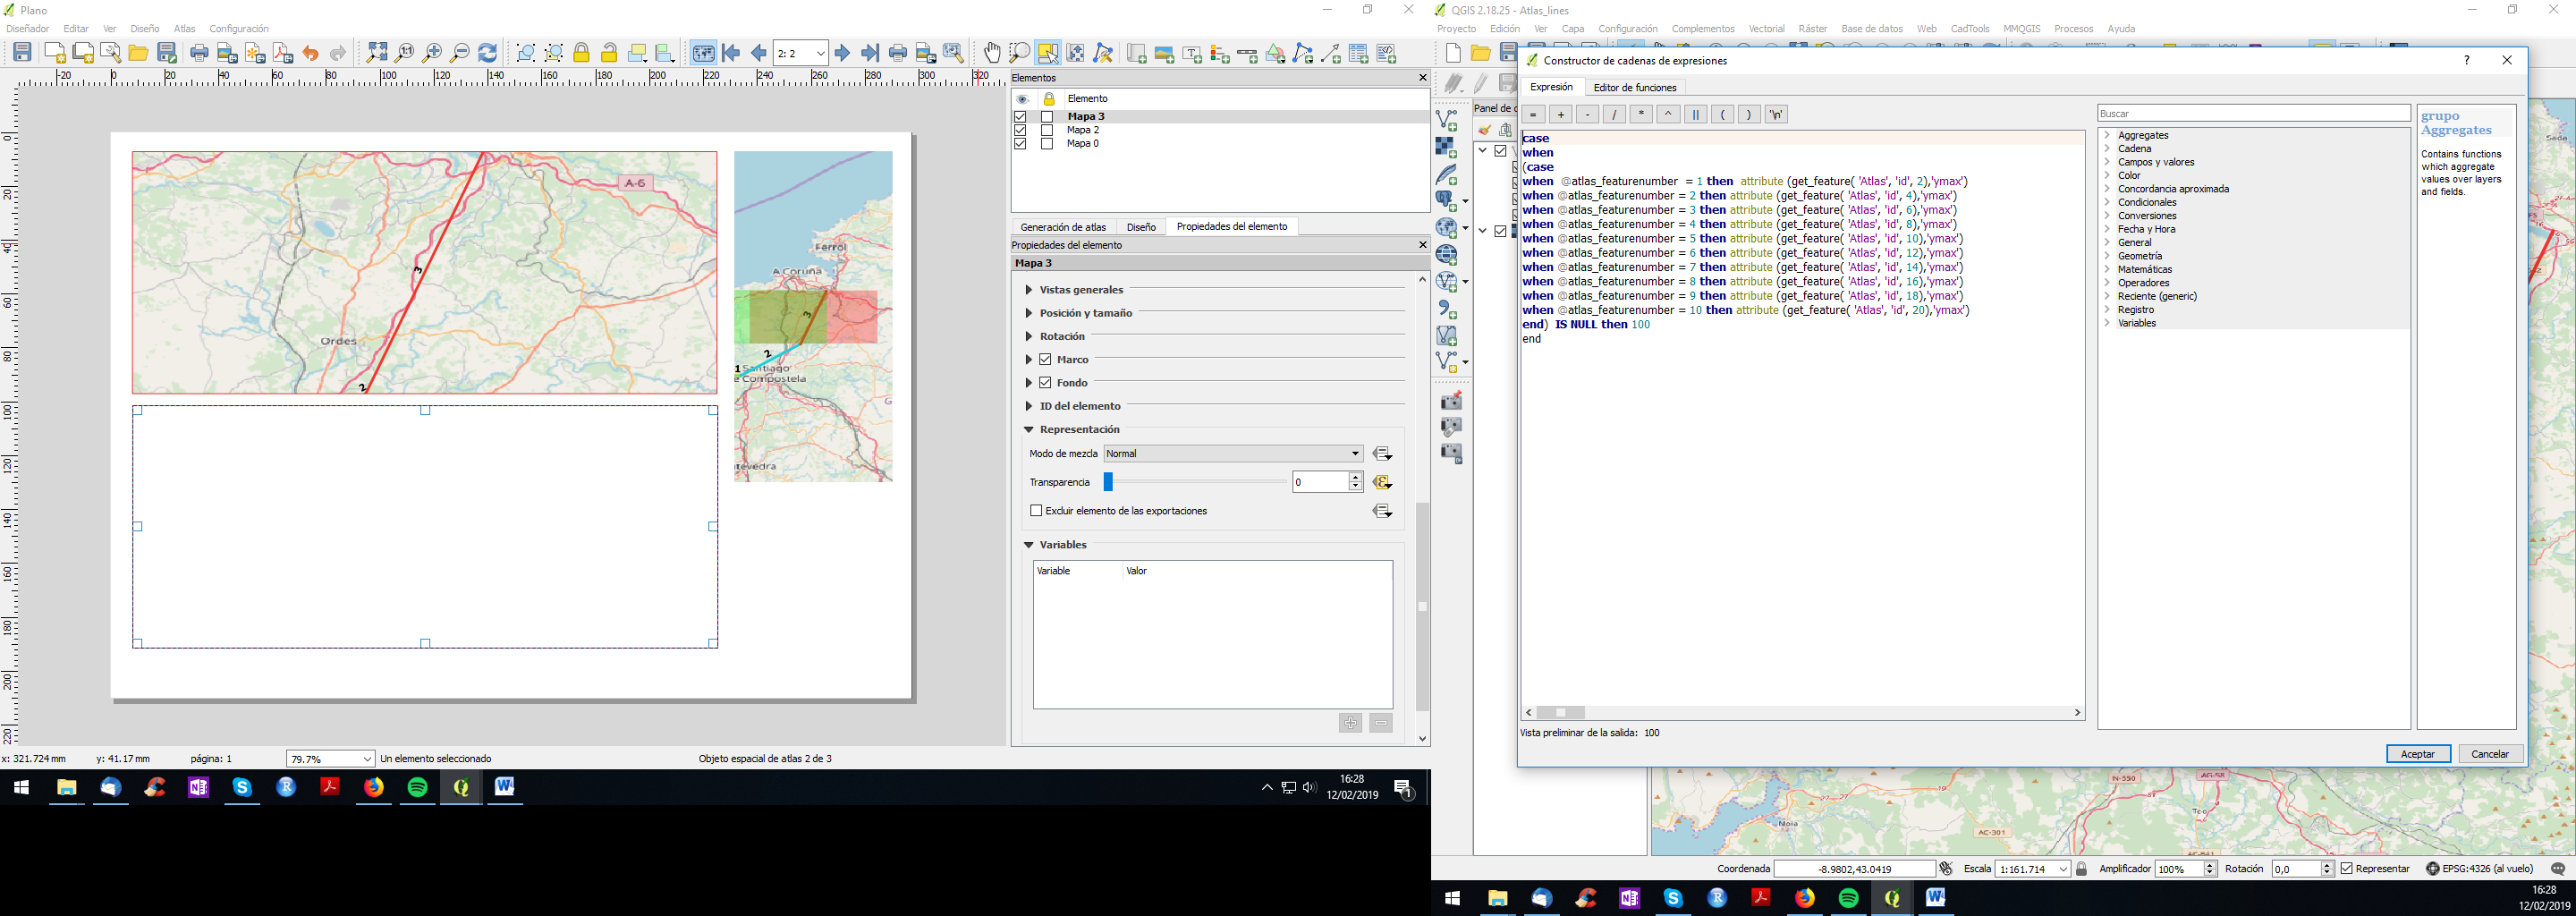Save the composer project with the floppy icon
The height and width of the screenshot is (916, 2576).
pyautogui.click(x=22, y=53)
